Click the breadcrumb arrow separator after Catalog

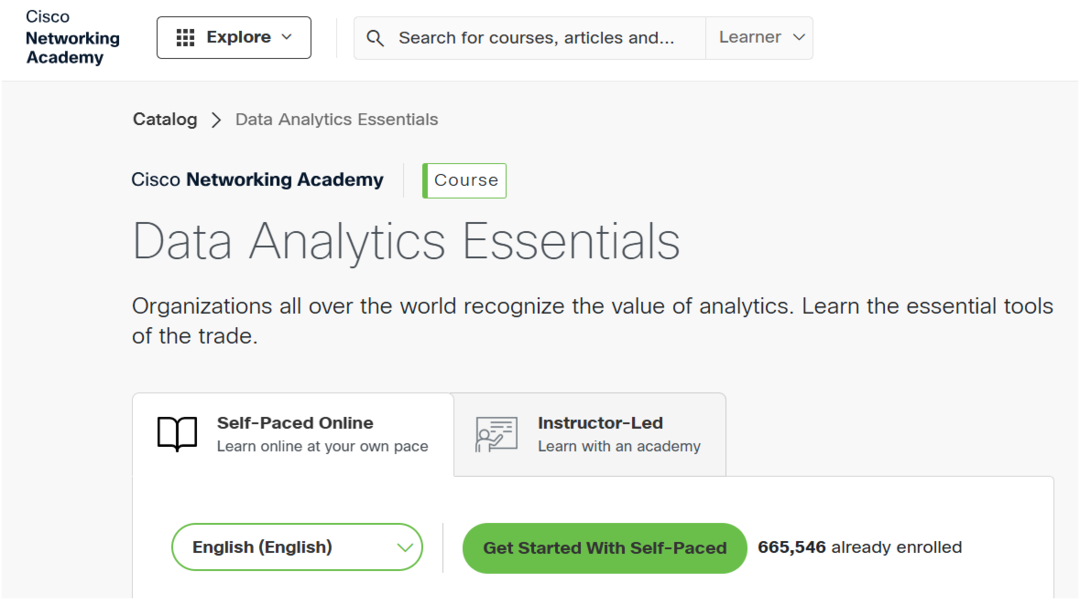tap(216, 120)
